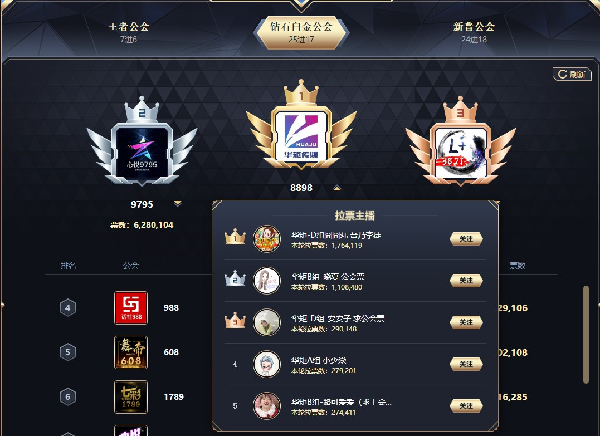The image size is (600, 436).
Task: Open the second-place streamer avatar
Action: pyautogui.click(x=267, y=281)
